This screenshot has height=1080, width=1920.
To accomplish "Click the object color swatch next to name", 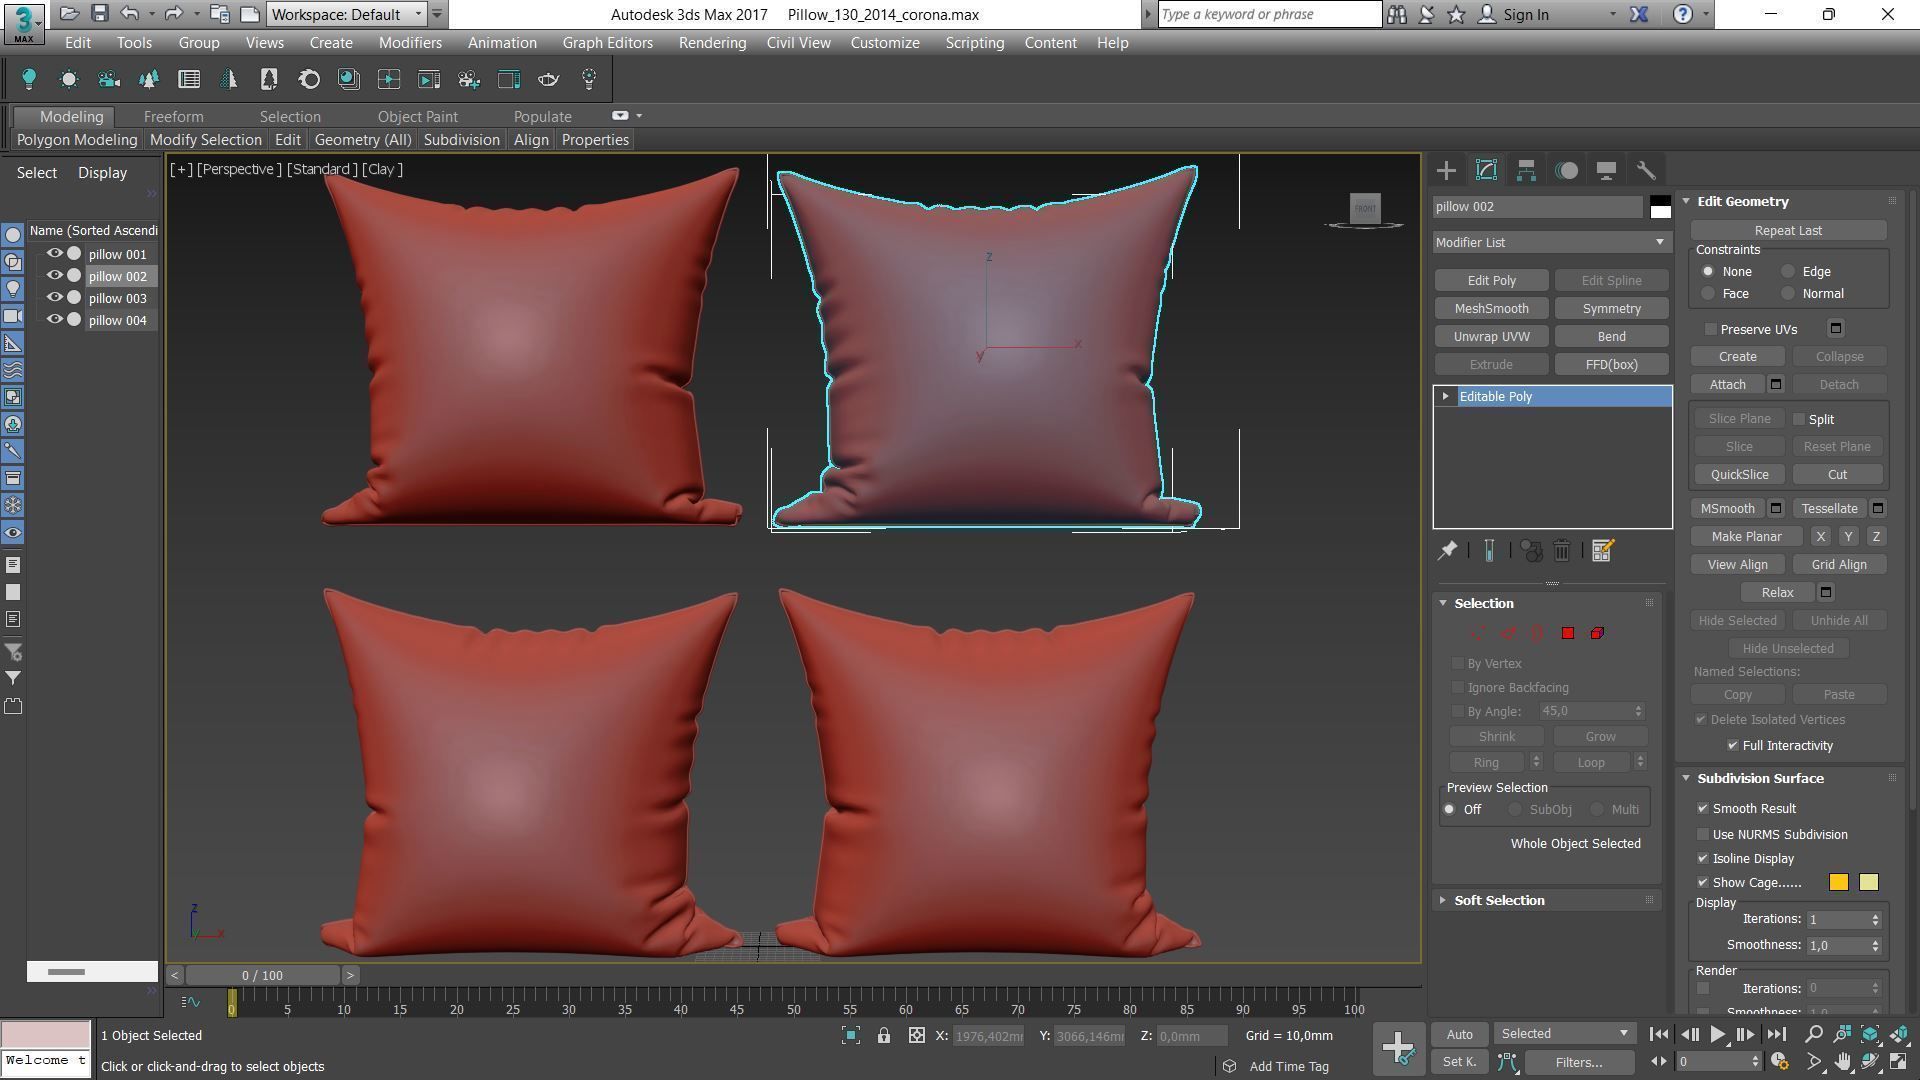I will (x=1660, y=207).
